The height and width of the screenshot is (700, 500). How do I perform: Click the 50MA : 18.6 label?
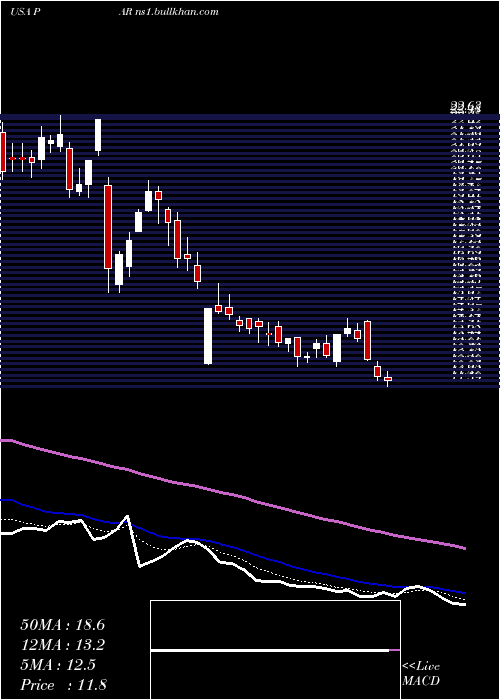62,625
